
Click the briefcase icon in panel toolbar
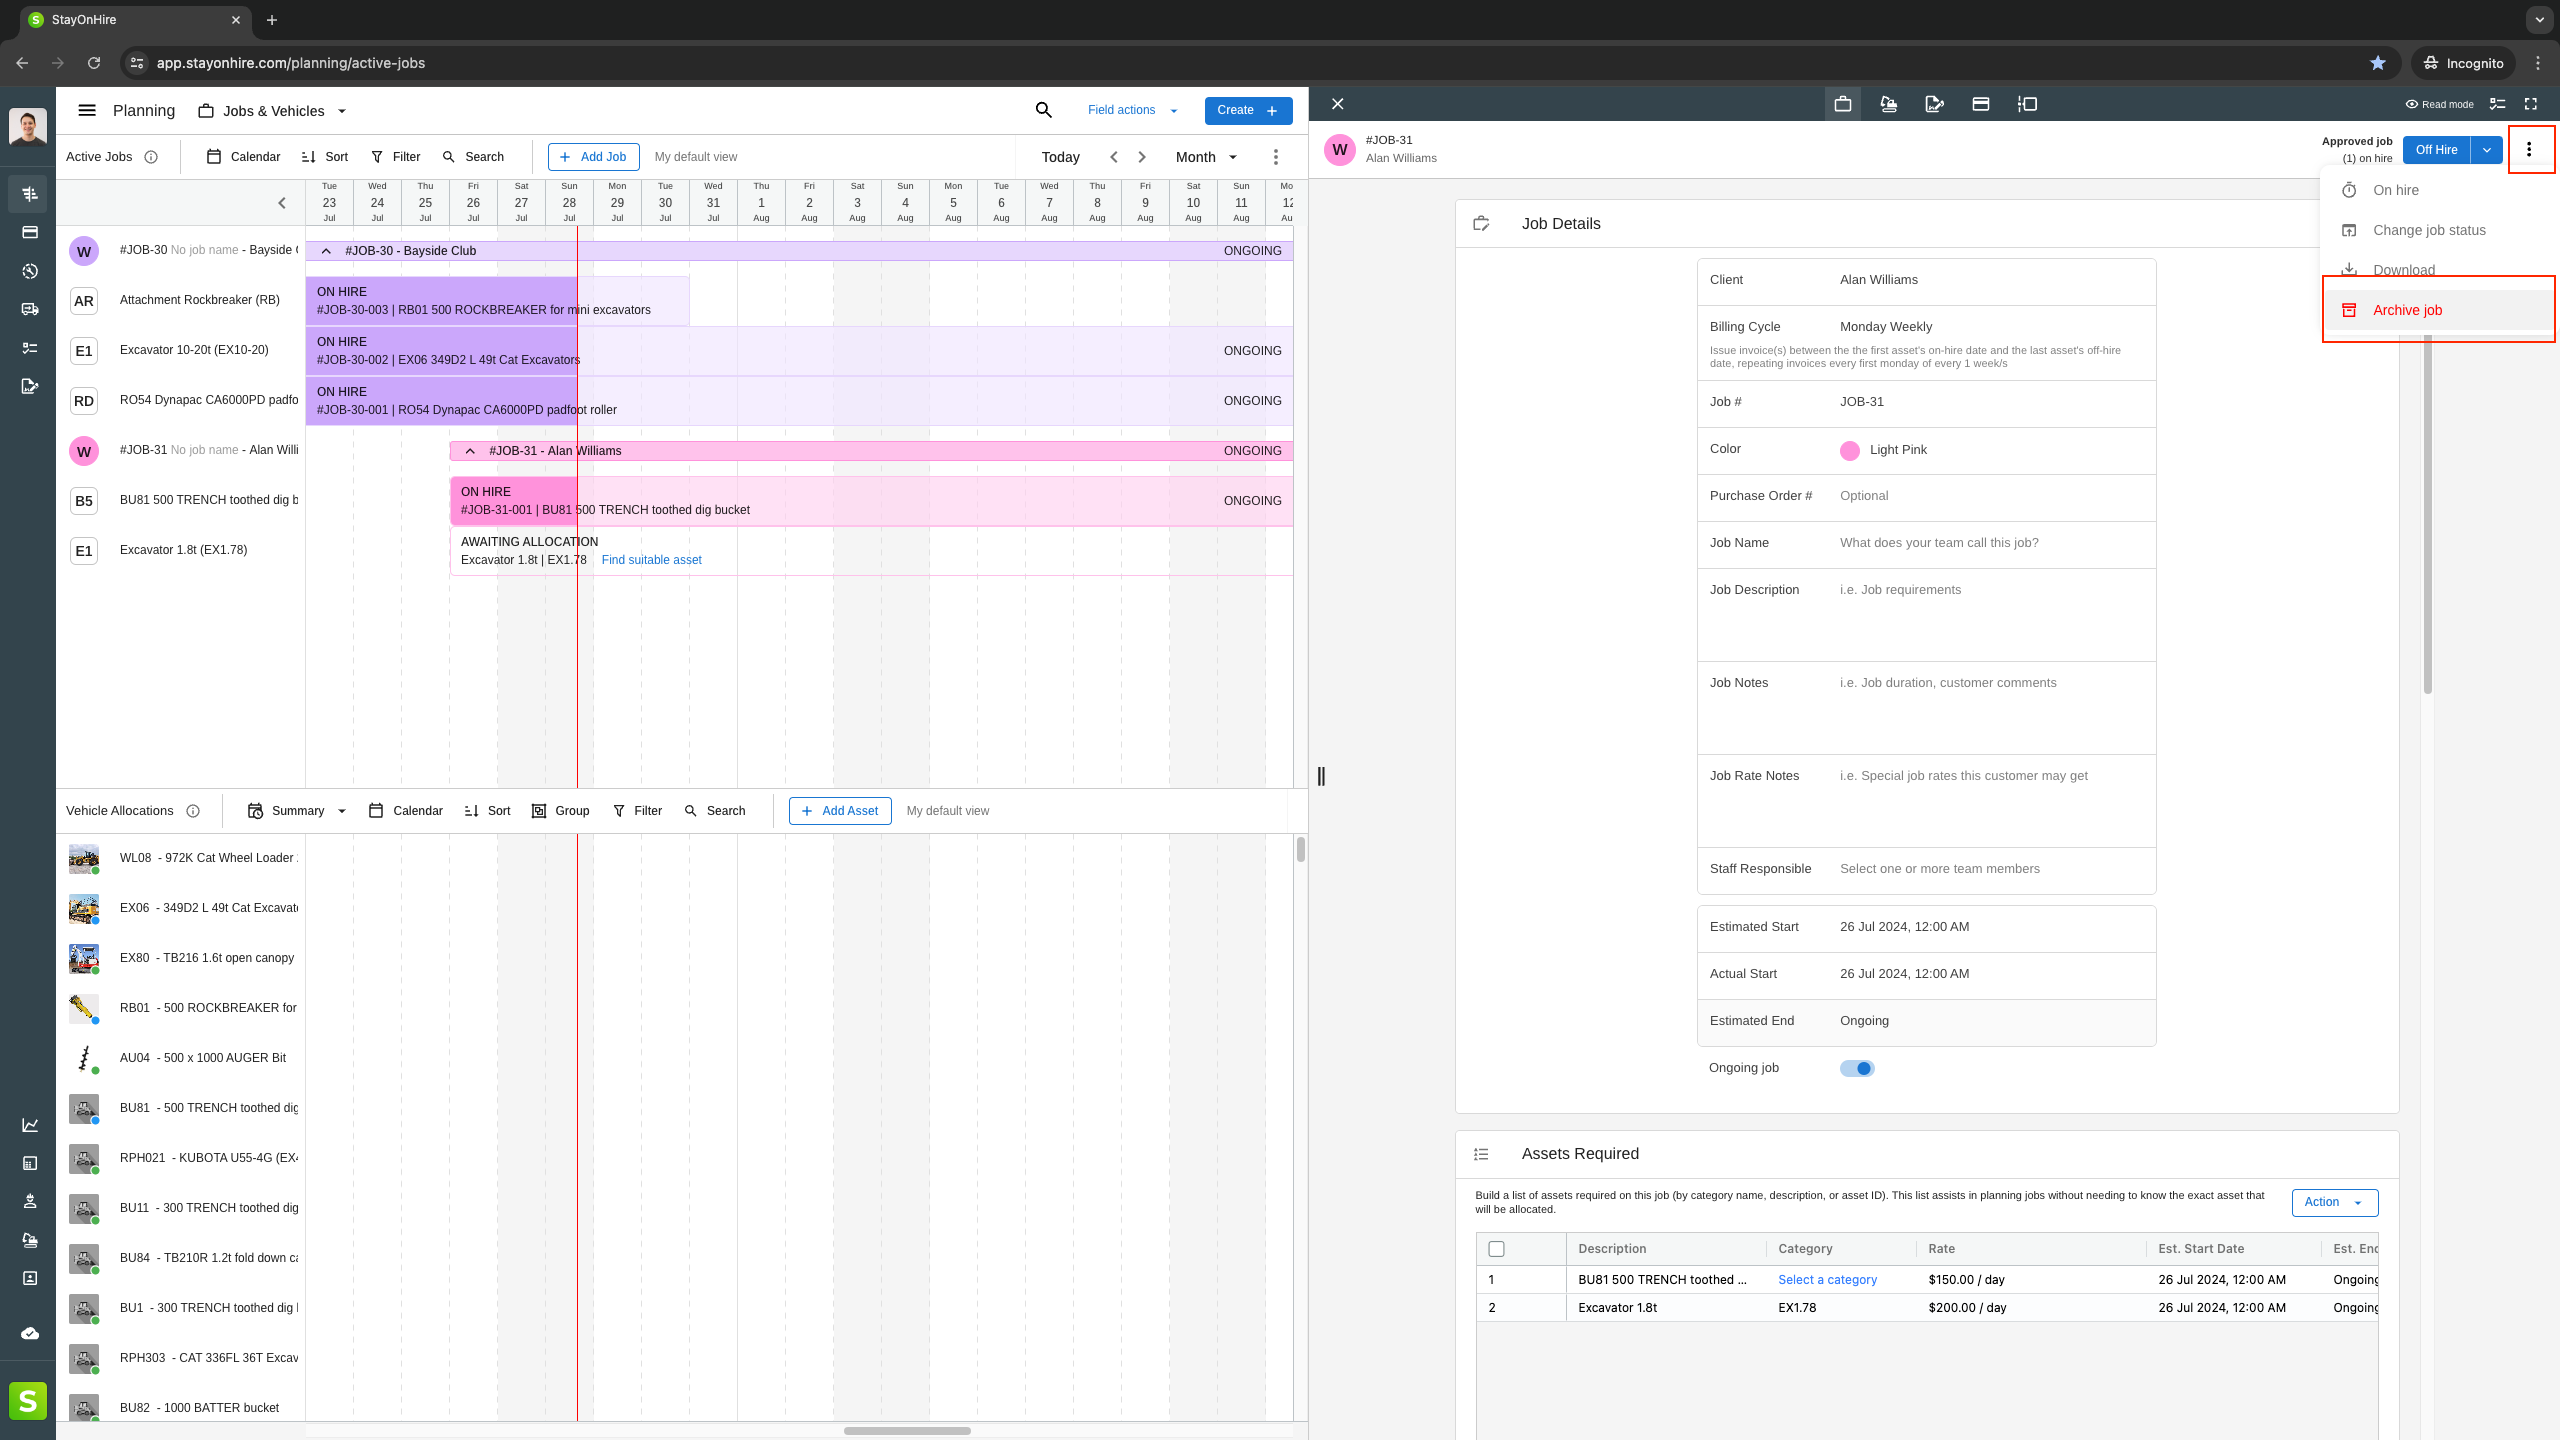[1842, 104]
